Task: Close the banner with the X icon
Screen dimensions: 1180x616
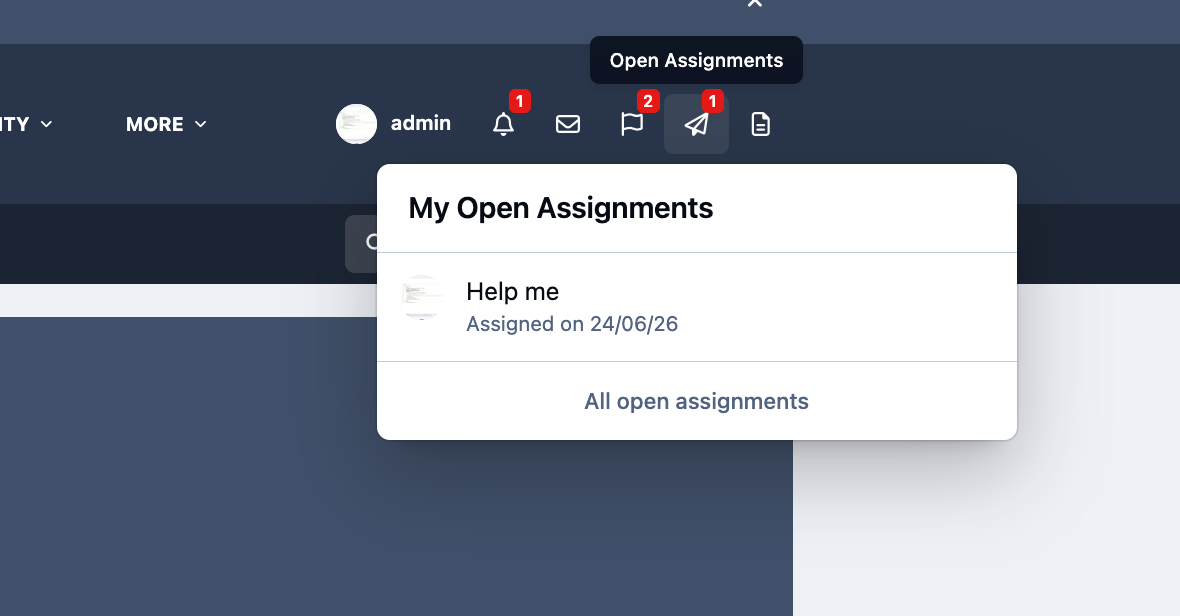Action: click(755, 3)
